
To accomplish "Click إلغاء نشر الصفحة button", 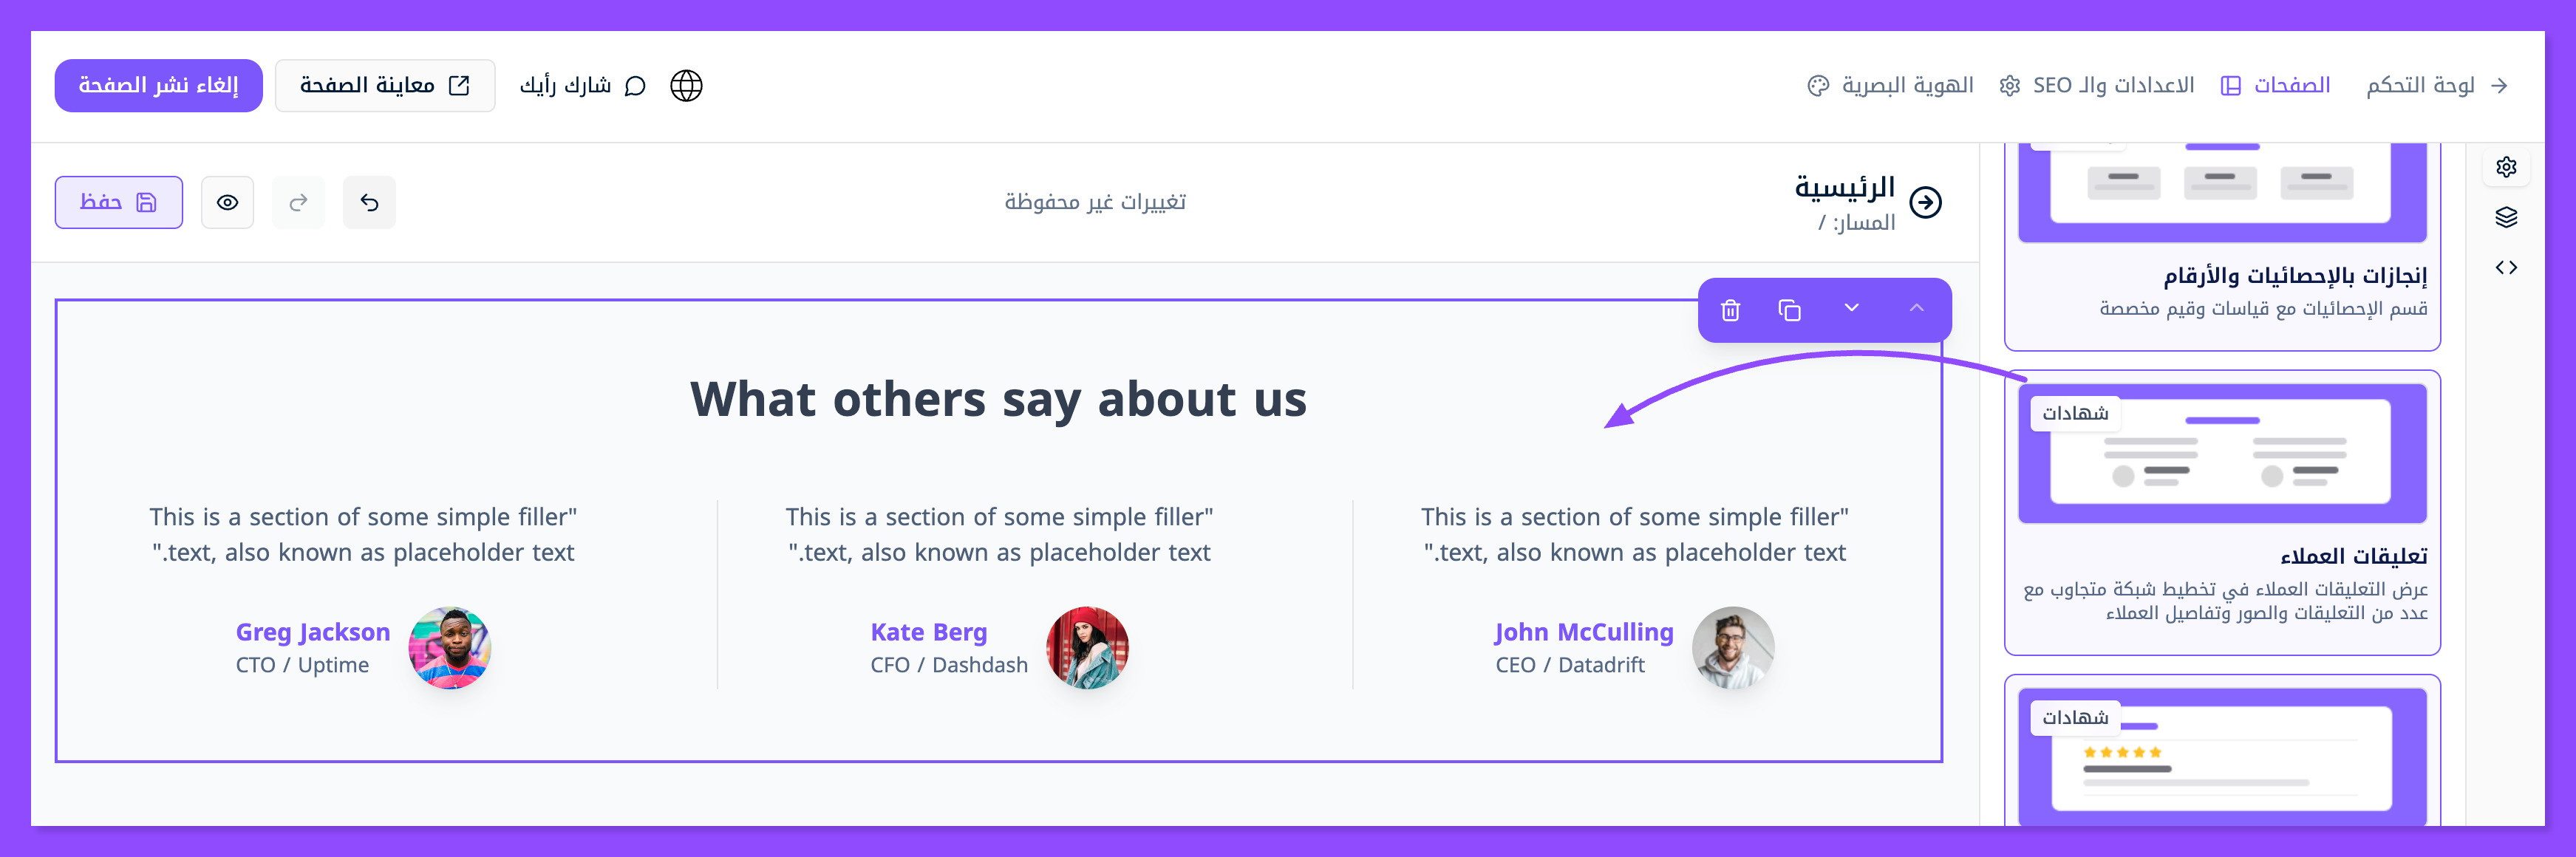I will (x=158, y=86).
